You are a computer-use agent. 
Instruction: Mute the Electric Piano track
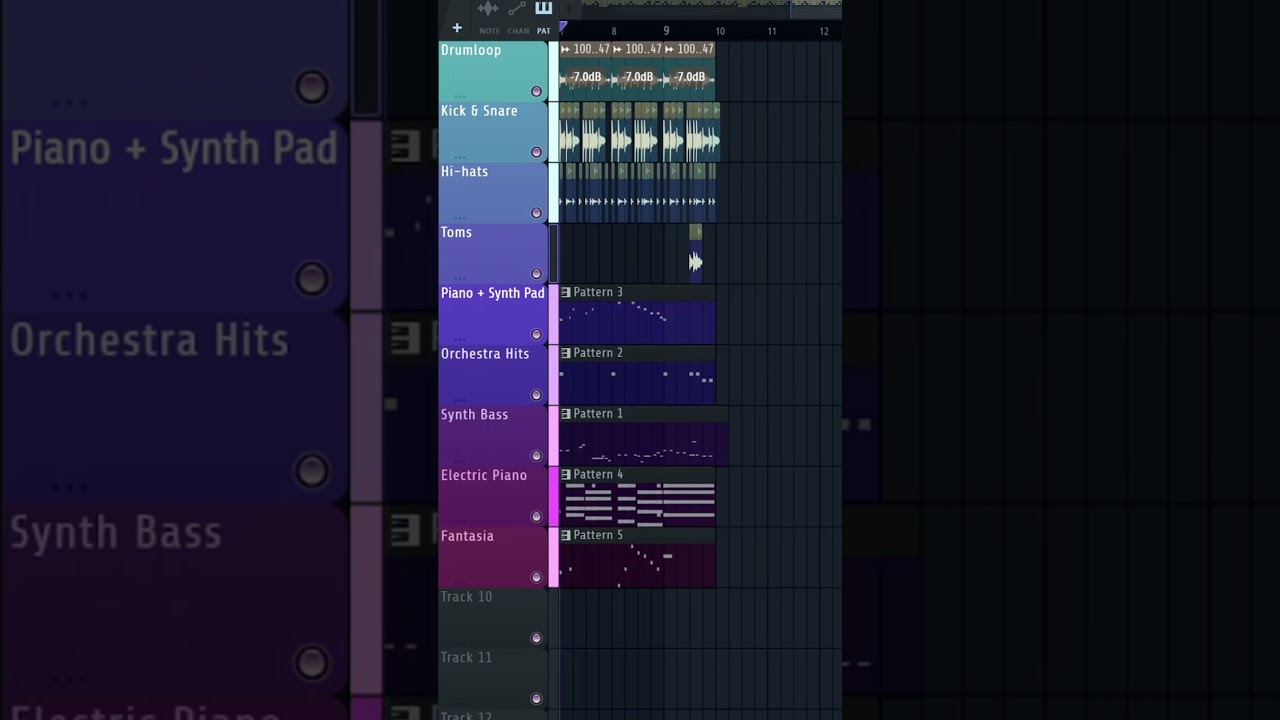(x=536, y=516)
